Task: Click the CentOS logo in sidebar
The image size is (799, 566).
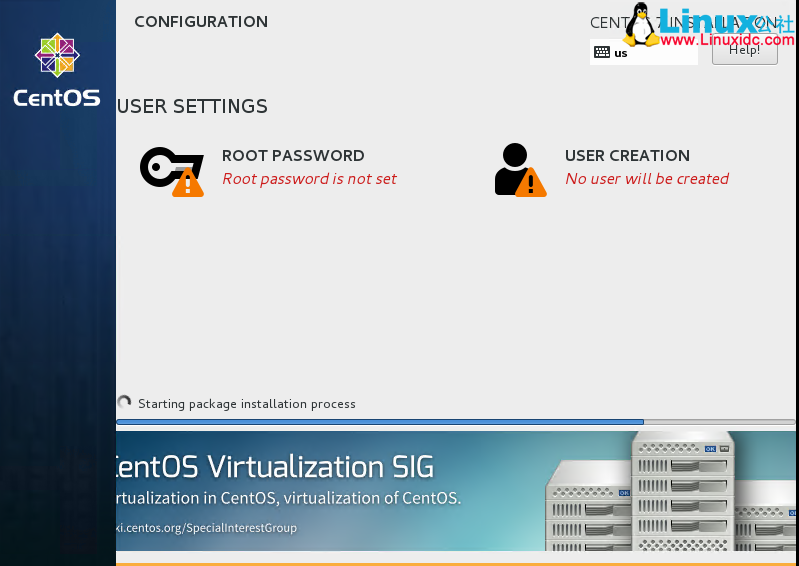Action: (57, 70)
